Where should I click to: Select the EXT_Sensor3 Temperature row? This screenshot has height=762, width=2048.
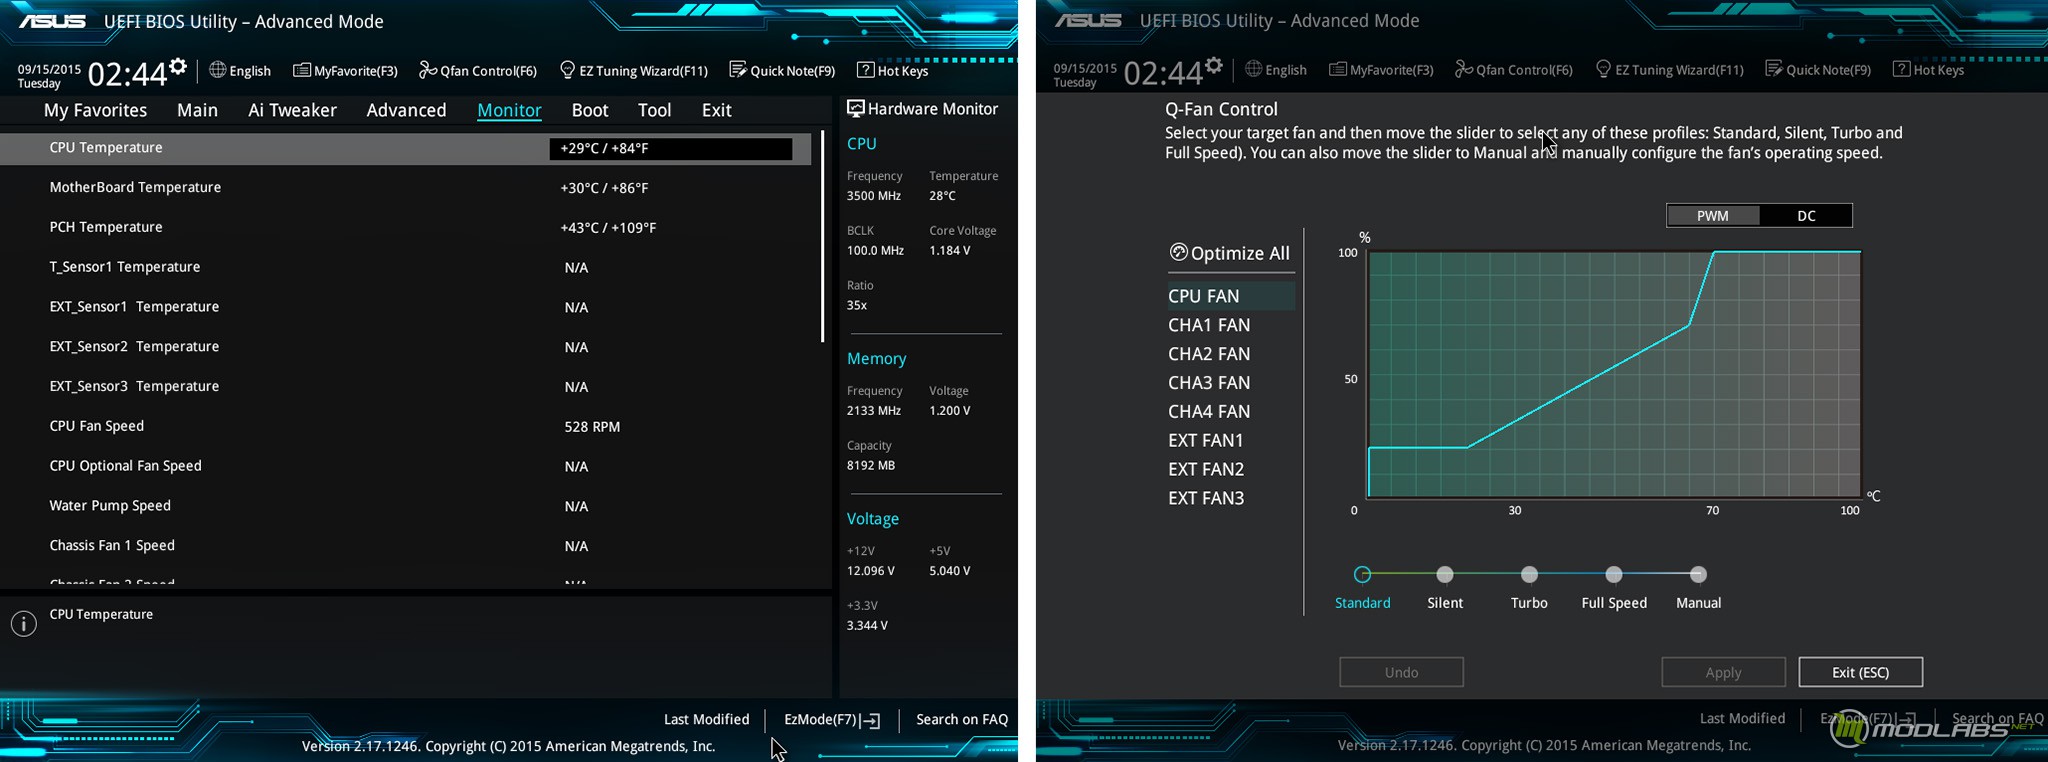[405, 387]
